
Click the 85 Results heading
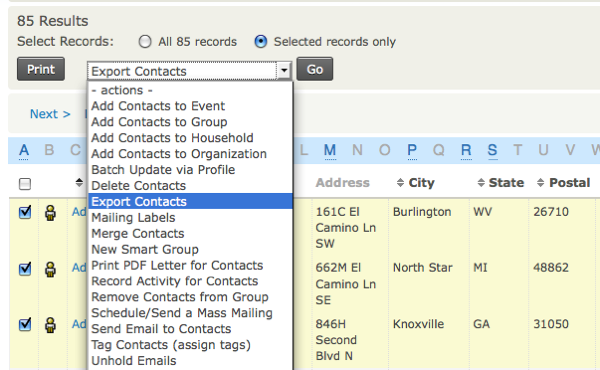[53, 21]
